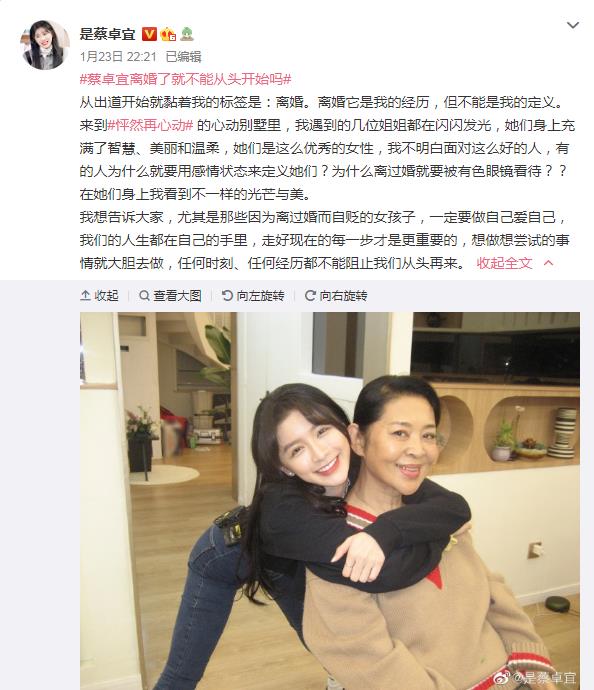Click the magnifier icon 查看大图

pos(144,295)
